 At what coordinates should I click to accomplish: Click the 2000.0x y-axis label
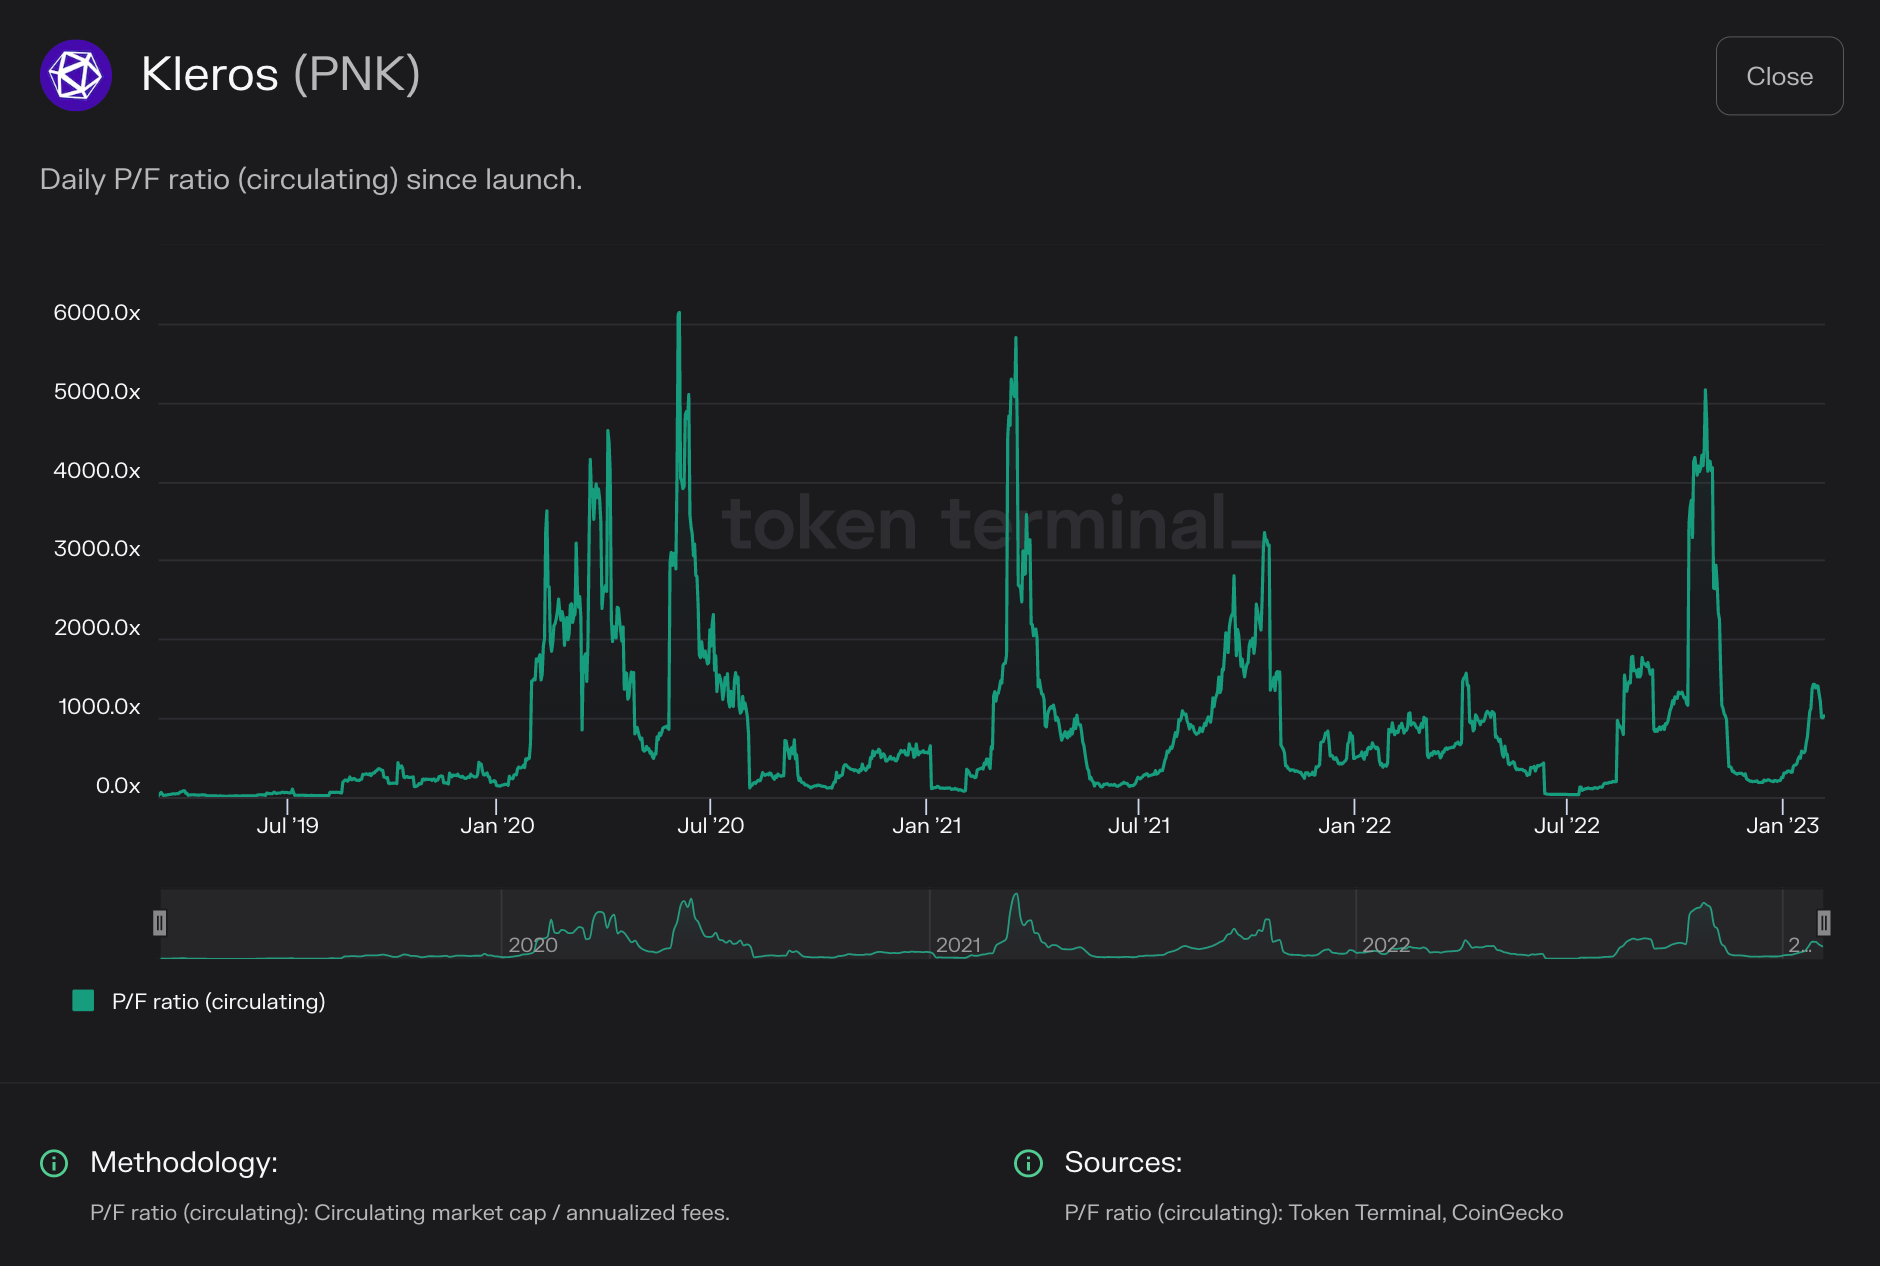(97, 628)
